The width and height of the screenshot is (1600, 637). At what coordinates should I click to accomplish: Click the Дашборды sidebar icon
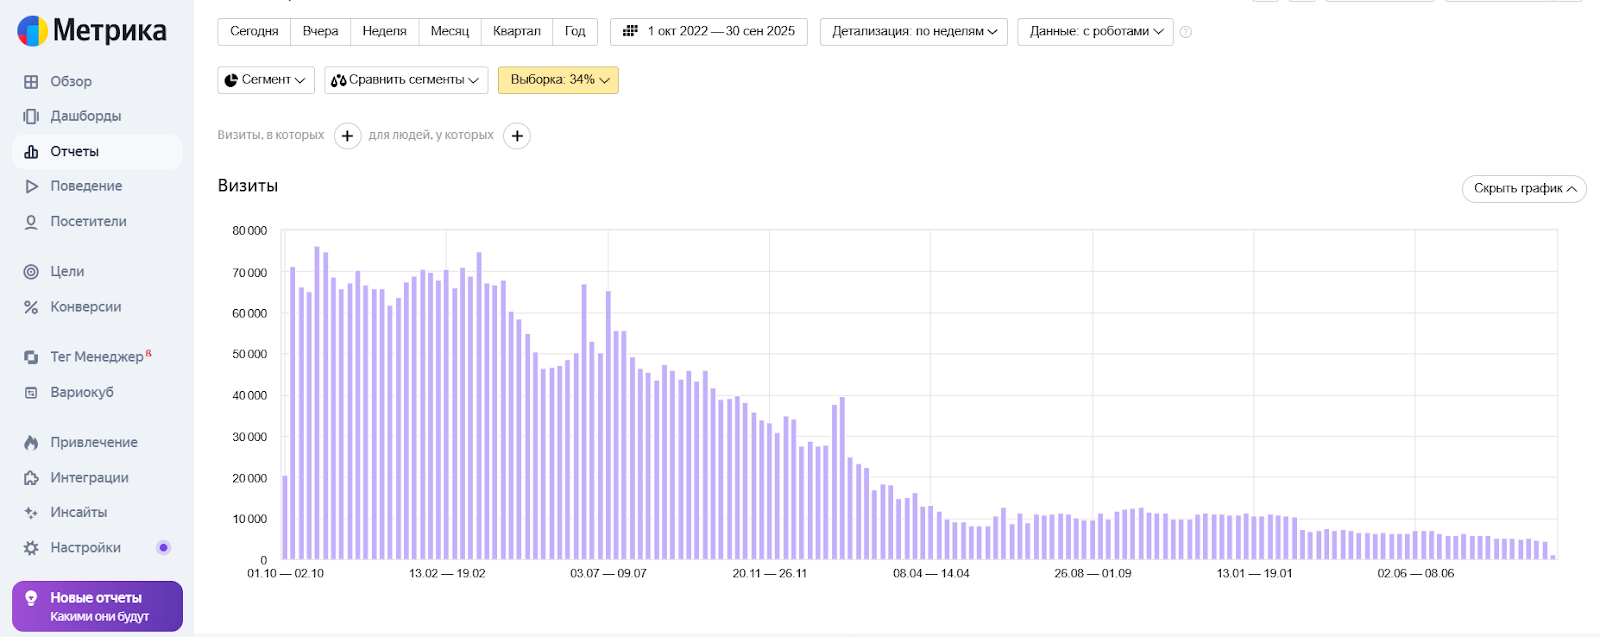(31, 116)
